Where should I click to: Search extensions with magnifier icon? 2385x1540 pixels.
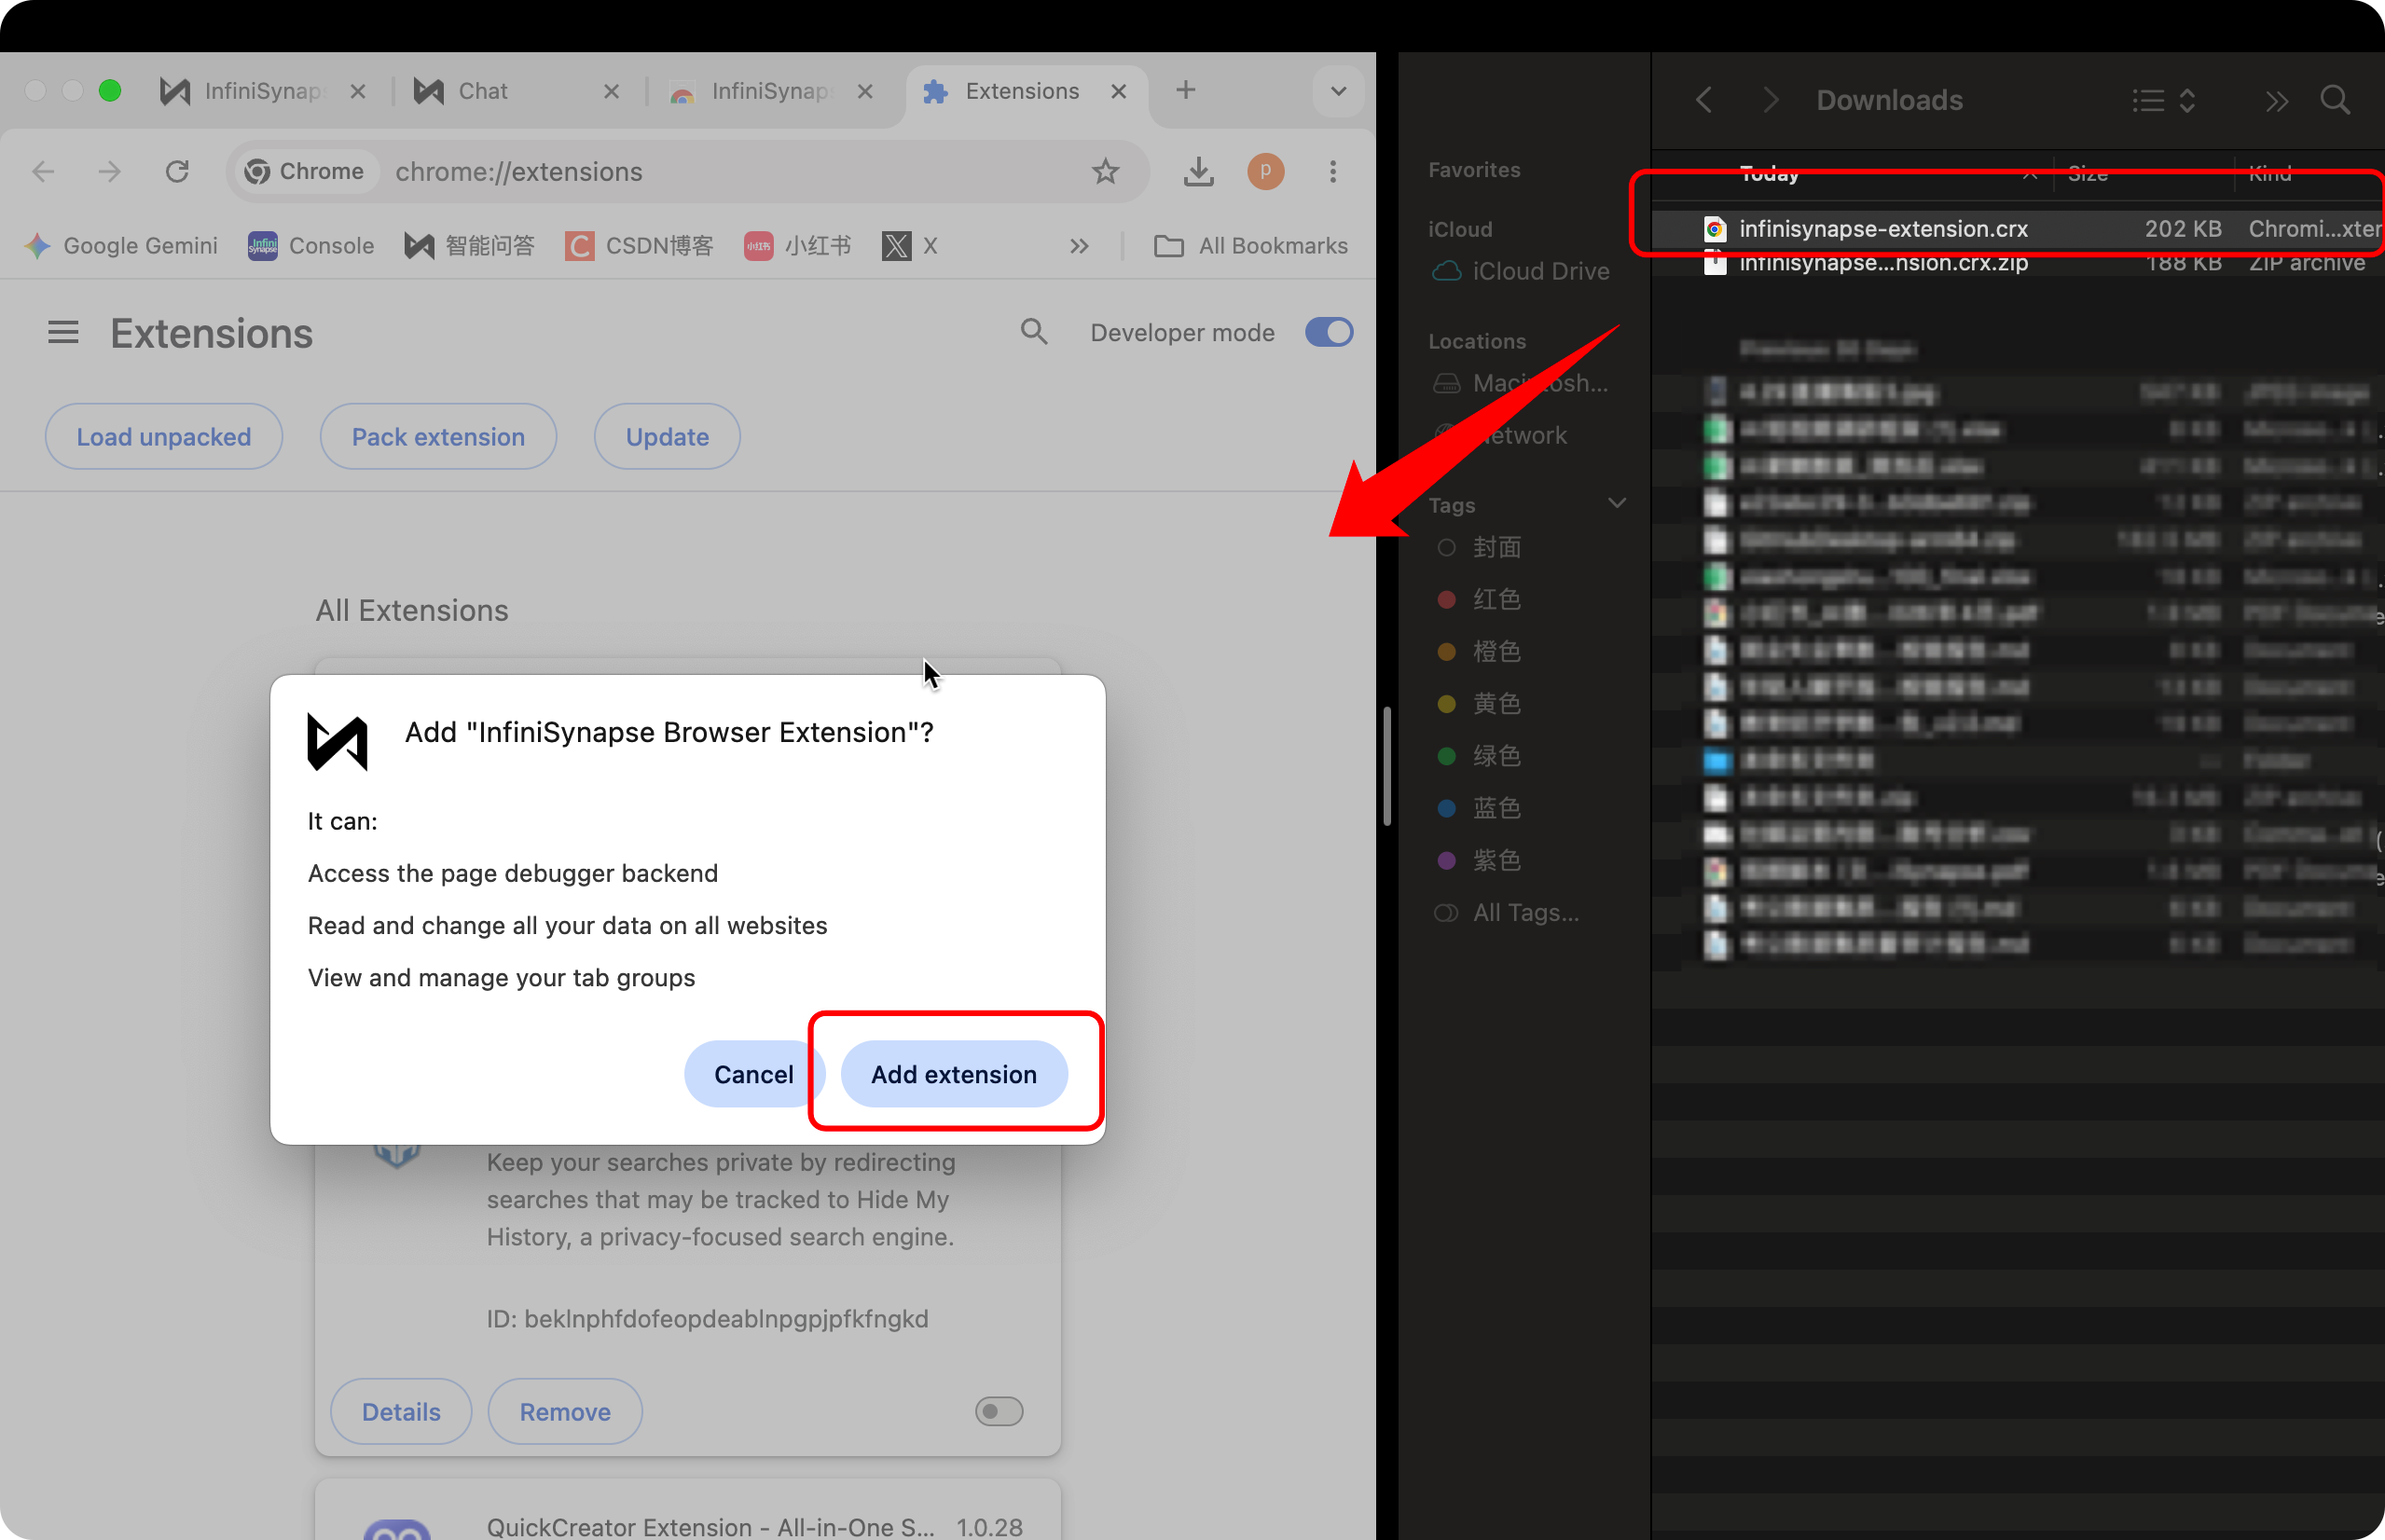1034,332
